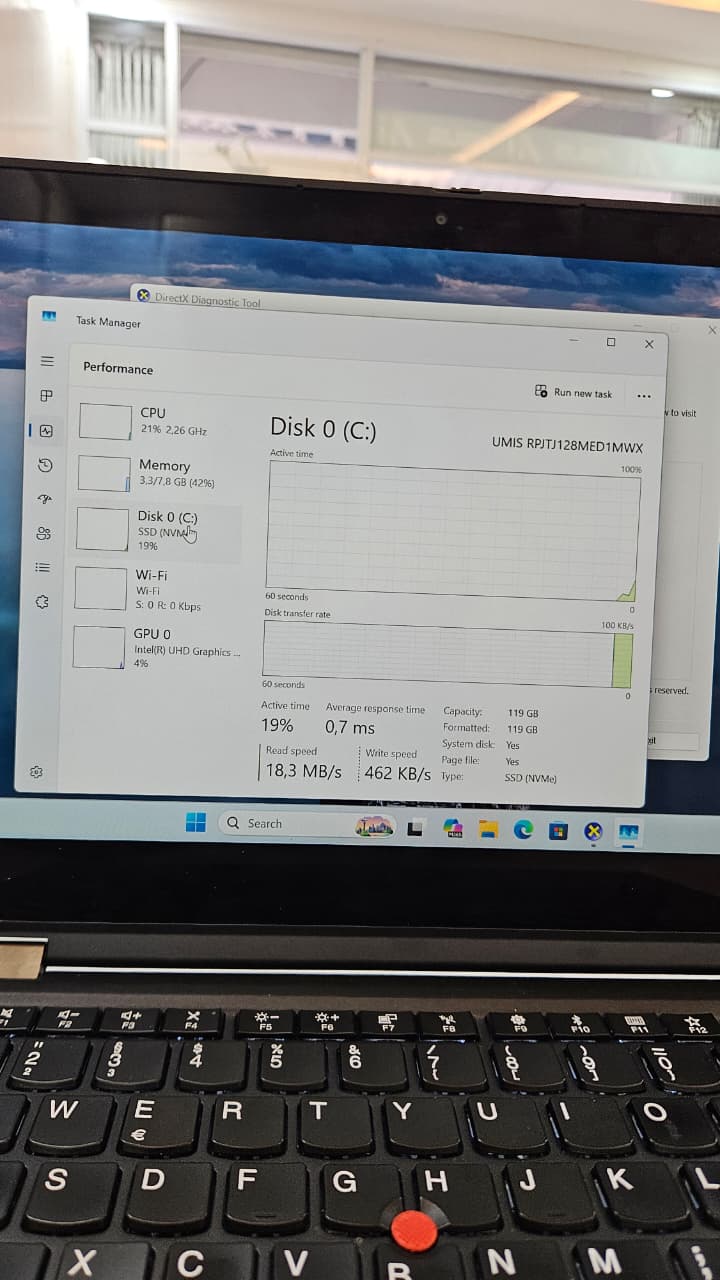The height and width of the screenshot is (1280, 720).
Task: Click the Task Manager title bar icon
Action: point(48,316)
